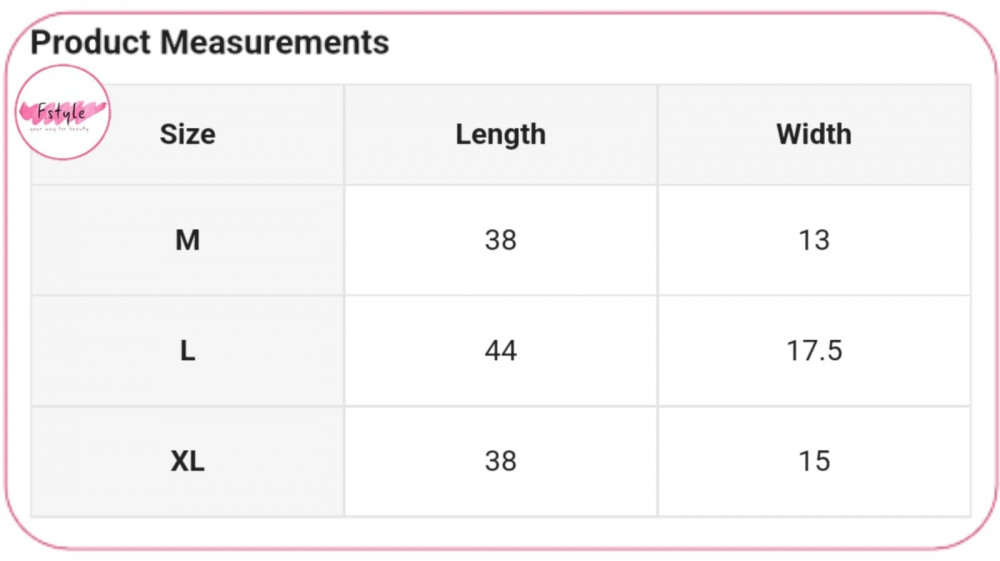Click the Fstyle script text in logo
The image size is (1000, 561).
61,113
